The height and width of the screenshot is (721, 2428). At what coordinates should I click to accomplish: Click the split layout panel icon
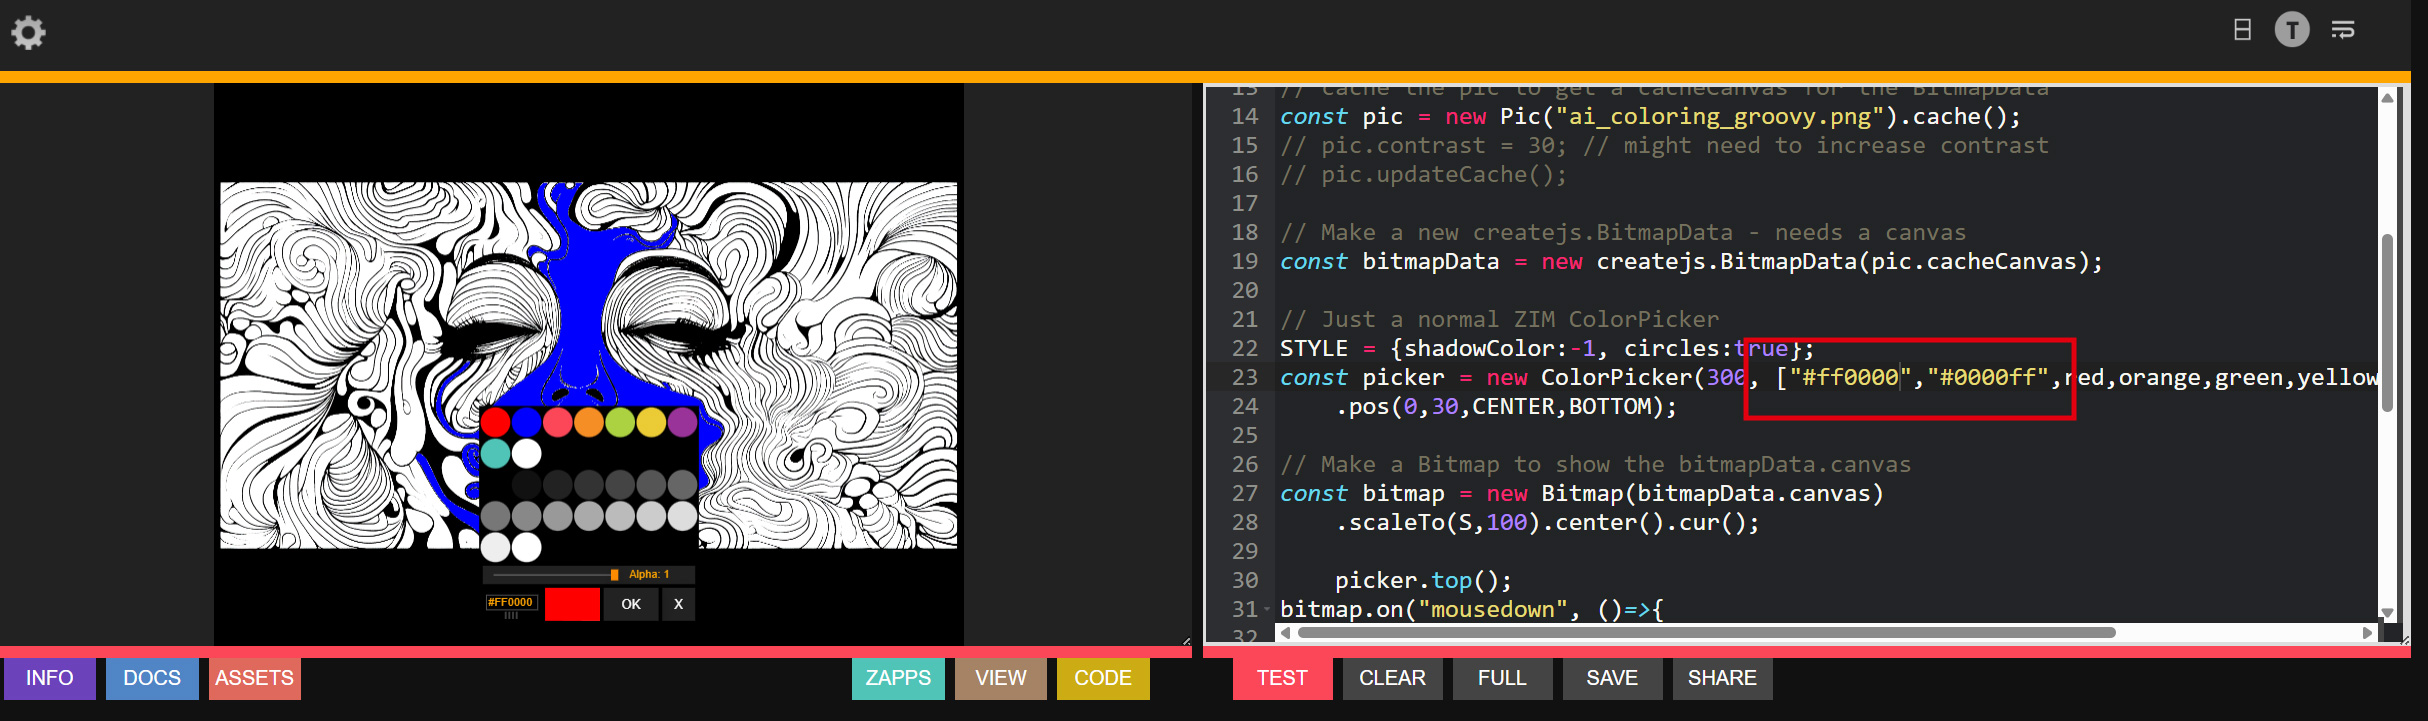pos(2242,30)
